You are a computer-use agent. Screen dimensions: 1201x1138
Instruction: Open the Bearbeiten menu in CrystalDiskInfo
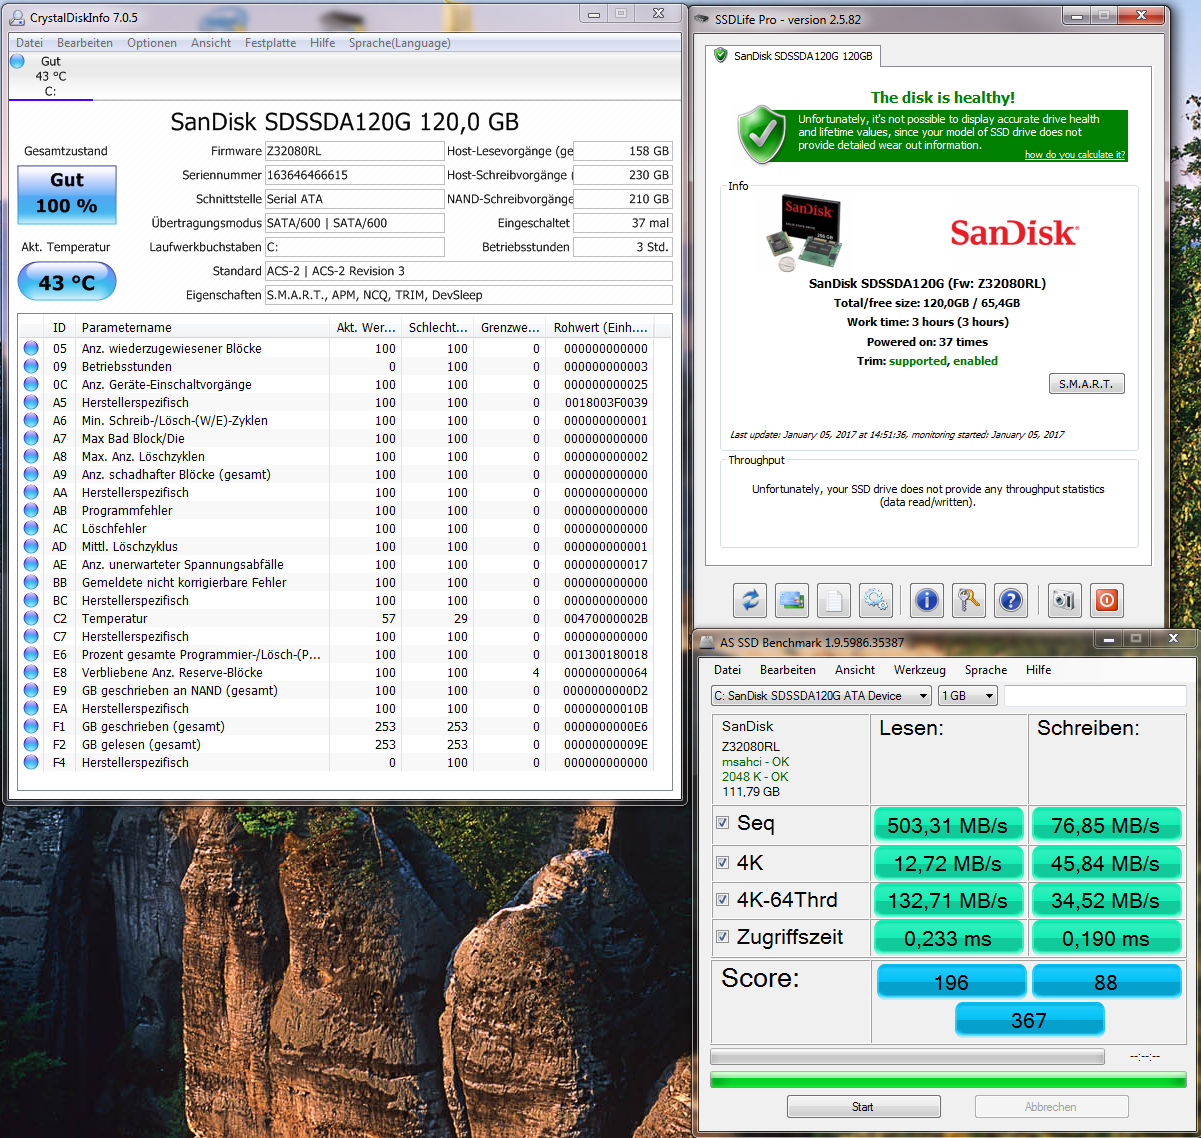coord(85,43)
